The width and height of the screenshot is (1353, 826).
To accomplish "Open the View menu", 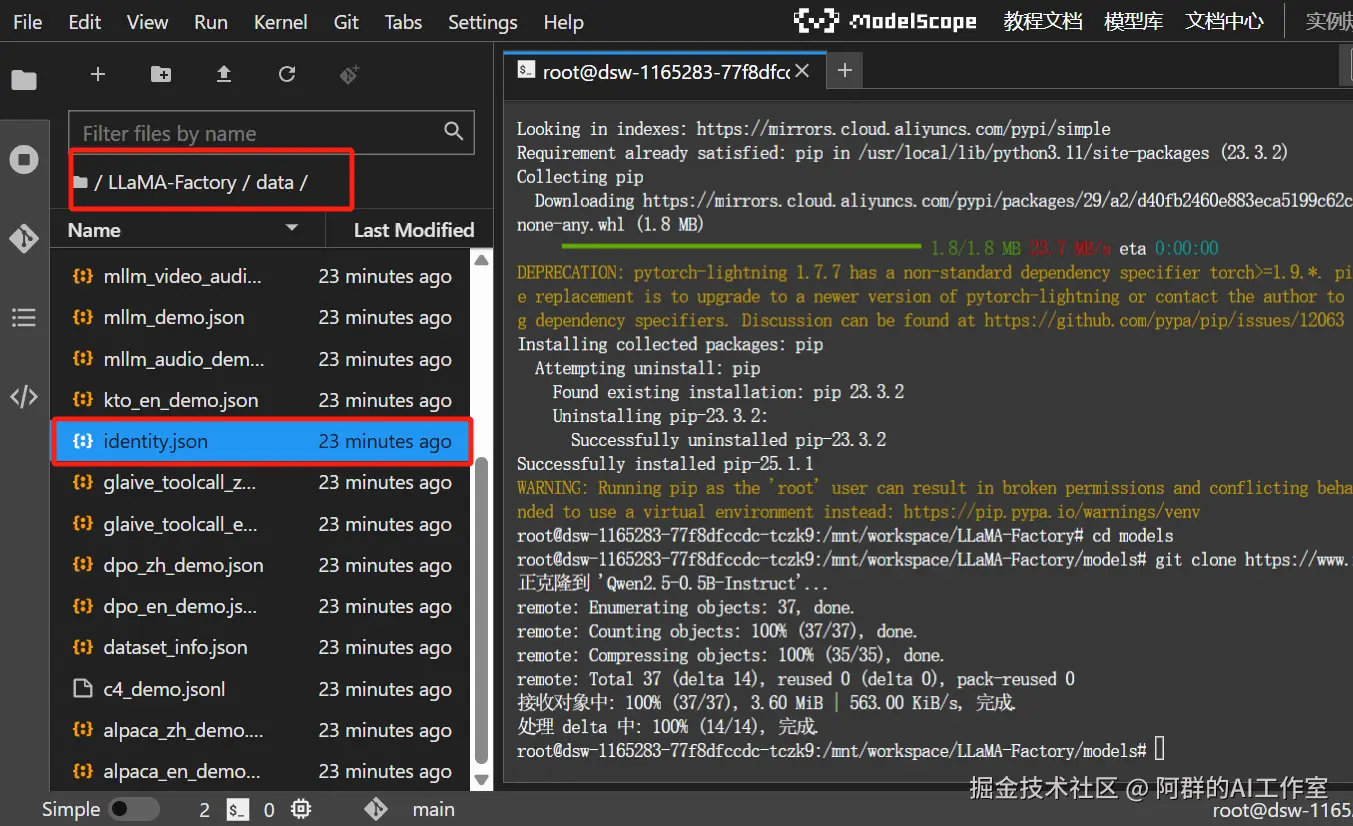I will (147, 22).
